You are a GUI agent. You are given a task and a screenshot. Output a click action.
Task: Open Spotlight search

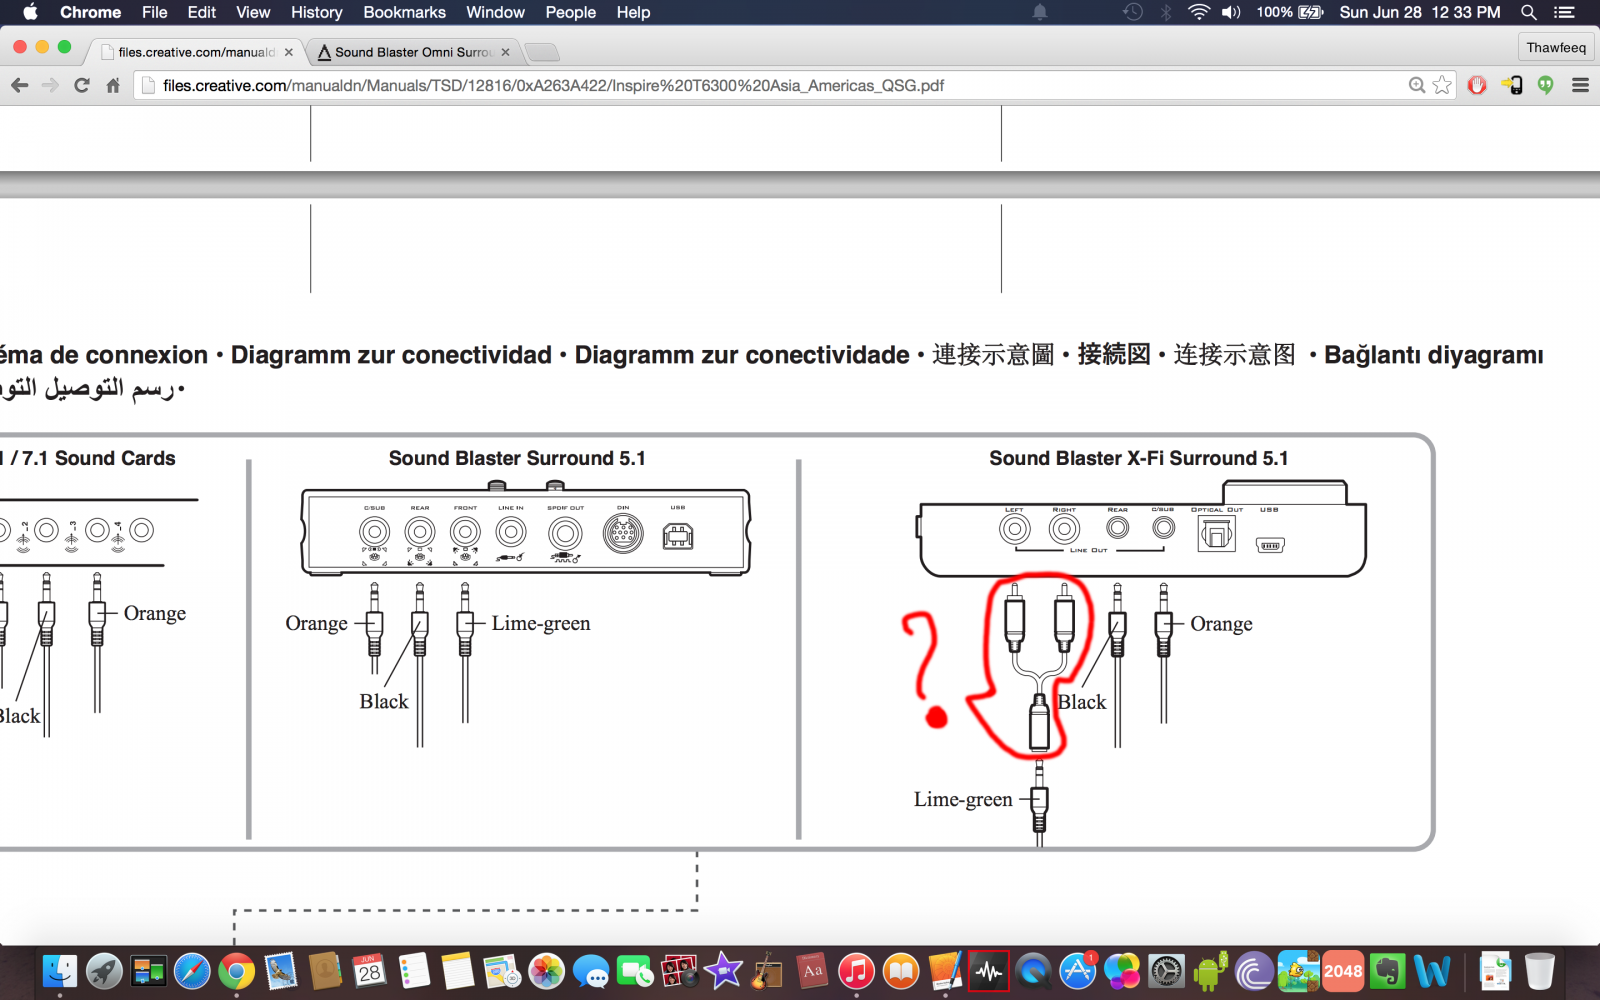coord(1528,12)
